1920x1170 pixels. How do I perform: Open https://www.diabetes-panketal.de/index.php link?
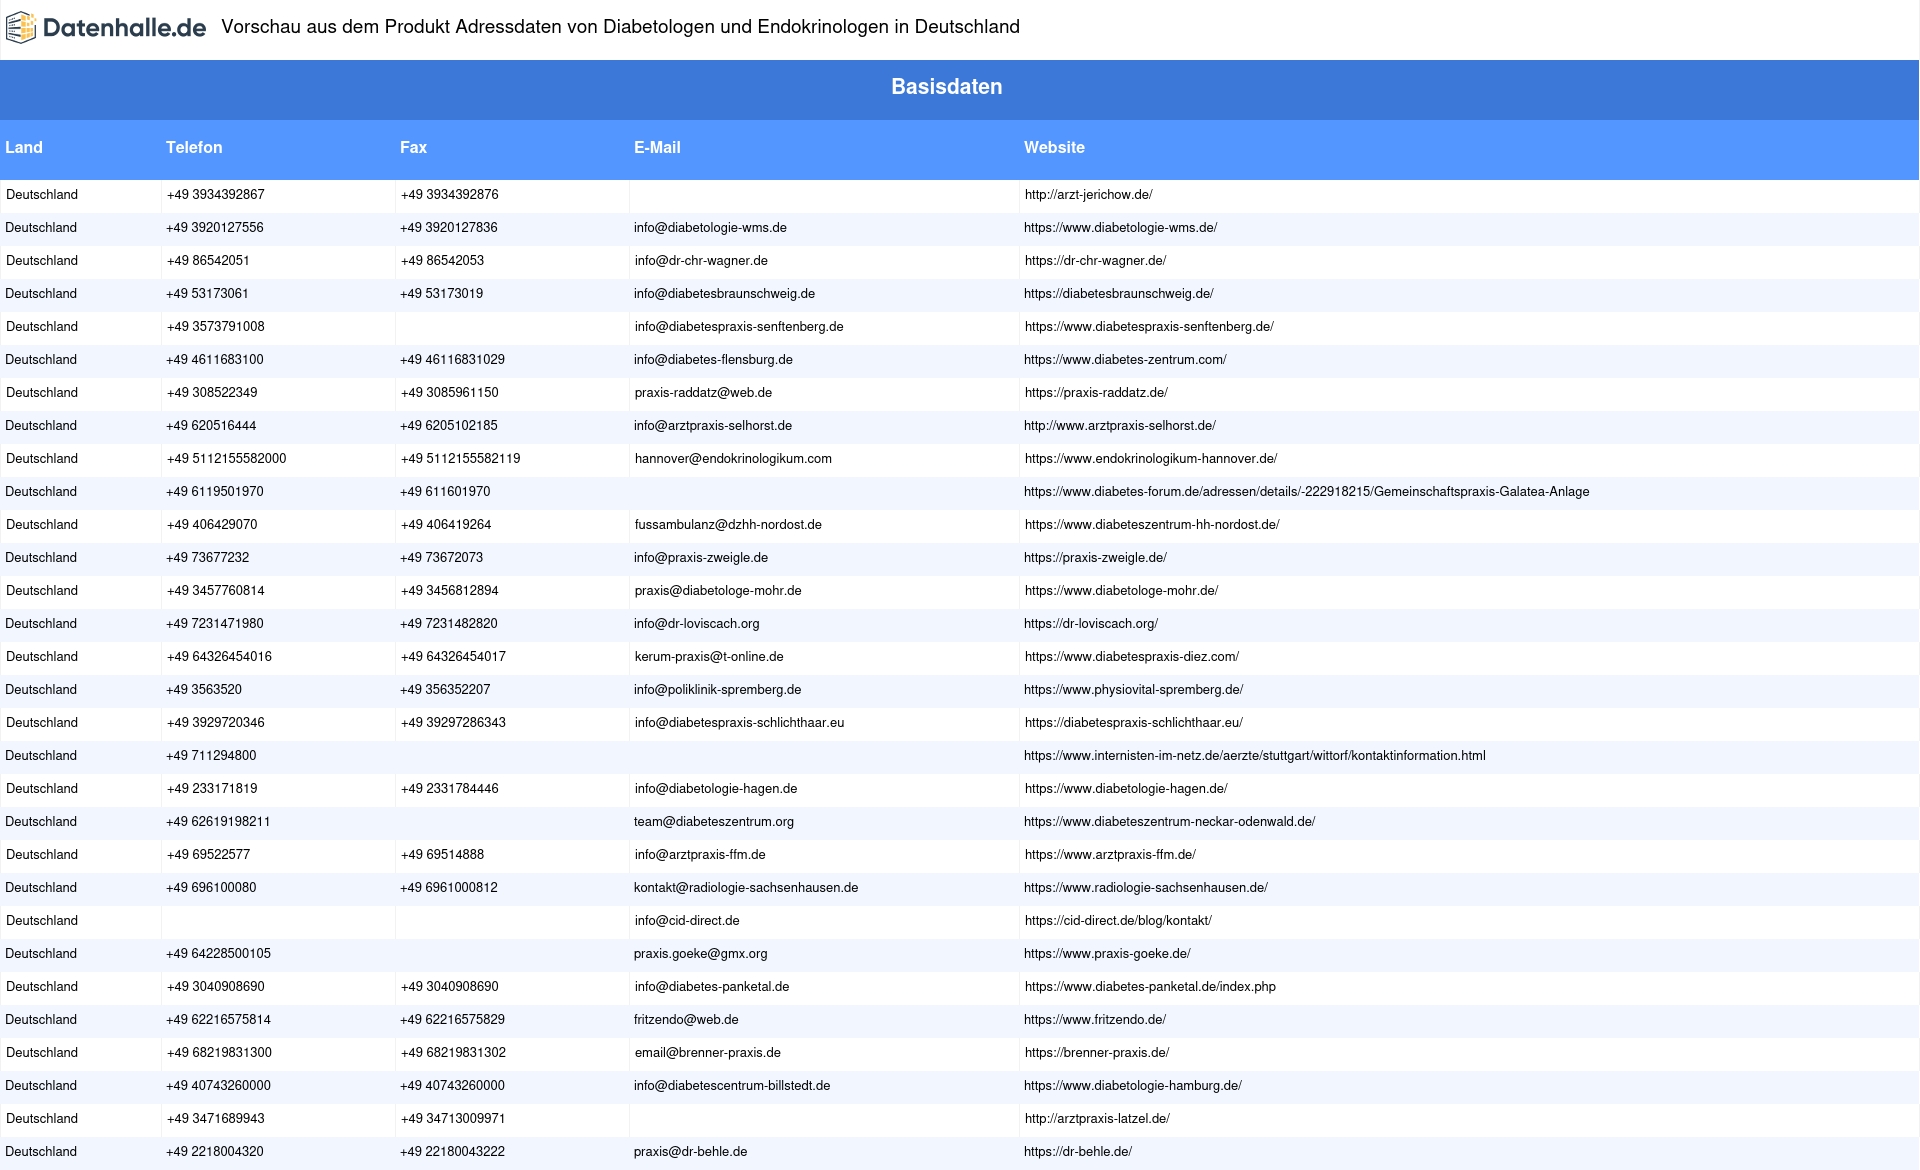(x=1150, y=987)
